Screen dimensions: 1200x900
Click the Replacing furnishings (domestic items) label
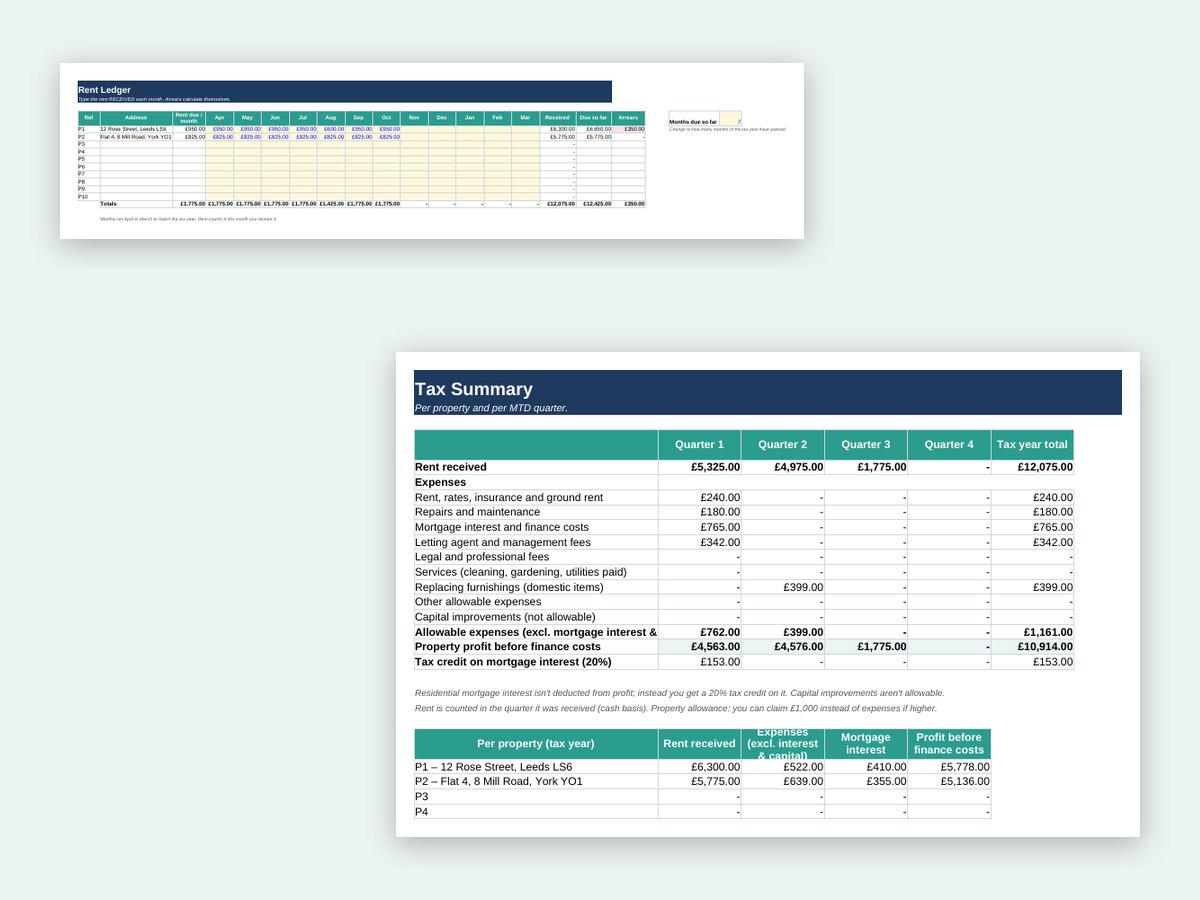(536, 587)
